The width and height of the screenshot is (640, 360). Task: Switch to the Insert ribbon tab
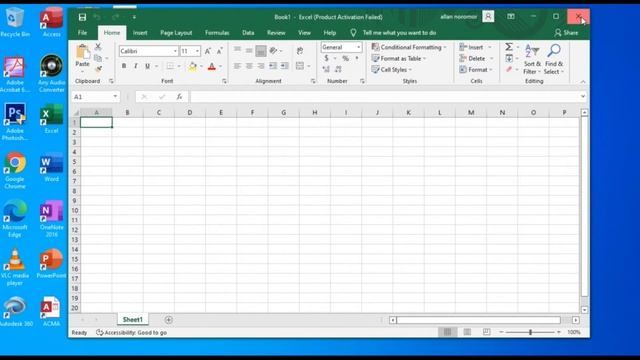(140, 33)
